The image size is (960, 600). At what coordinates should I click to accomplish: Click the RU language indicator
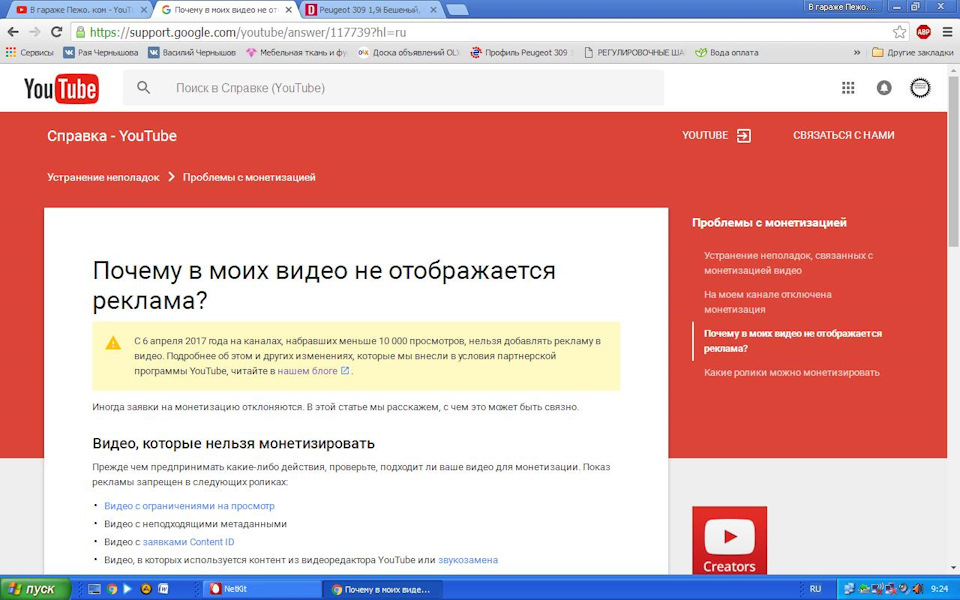pyautogui.click(x=816, y=589)
